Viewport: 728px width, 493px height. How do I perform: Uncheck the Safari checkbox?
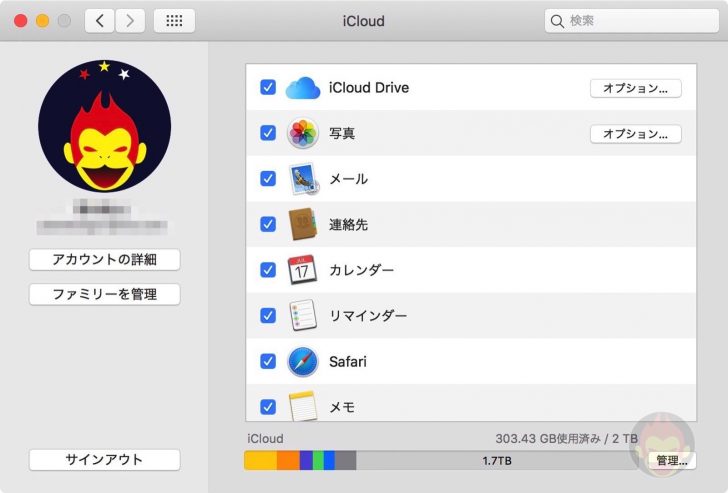[268, 361]
